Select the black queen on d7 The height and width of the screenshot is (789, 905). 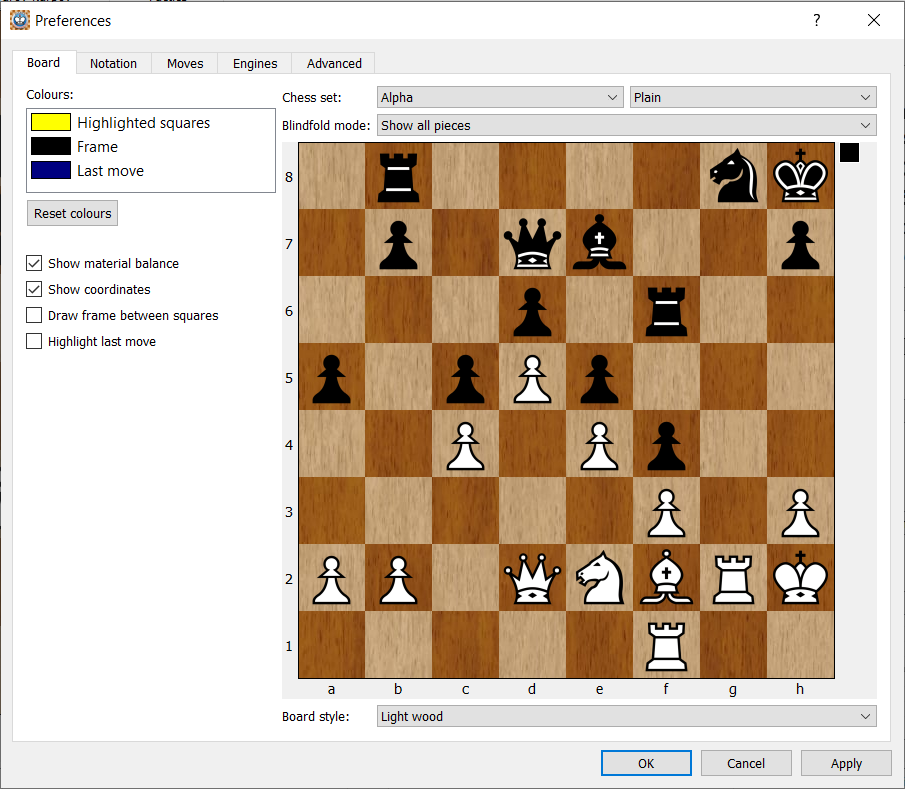[532, 243]
